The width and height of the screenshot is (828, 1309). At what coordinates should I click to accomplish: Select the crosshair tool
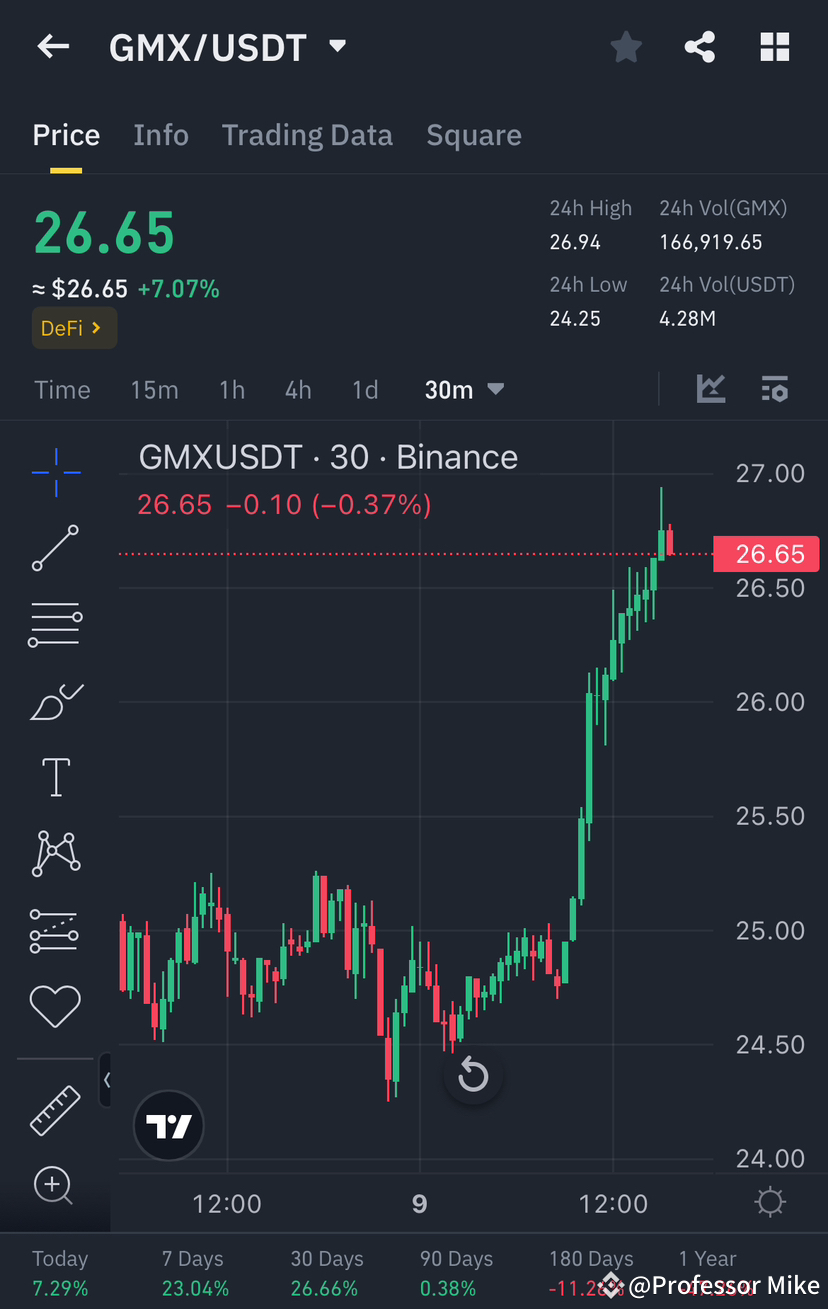(x=55, y=472)
